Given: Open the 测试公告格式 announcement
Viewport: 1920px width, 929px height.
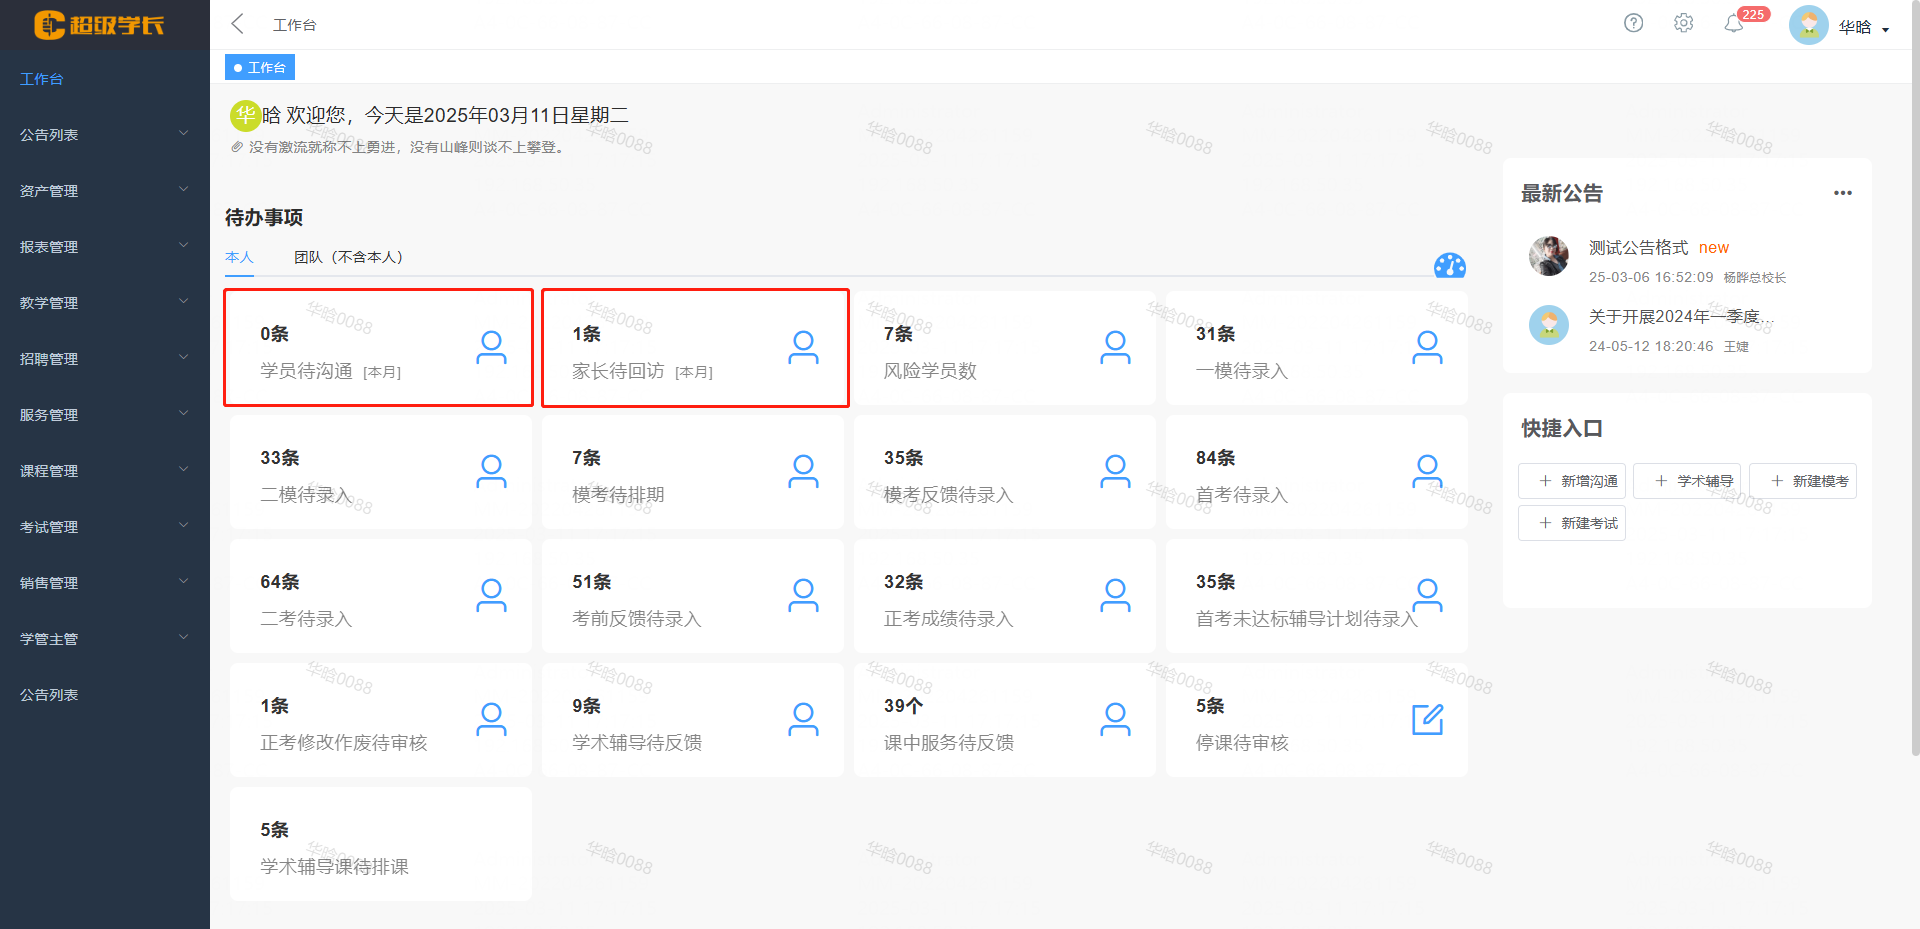Looking at the screenshot, I should [1637, 247].
